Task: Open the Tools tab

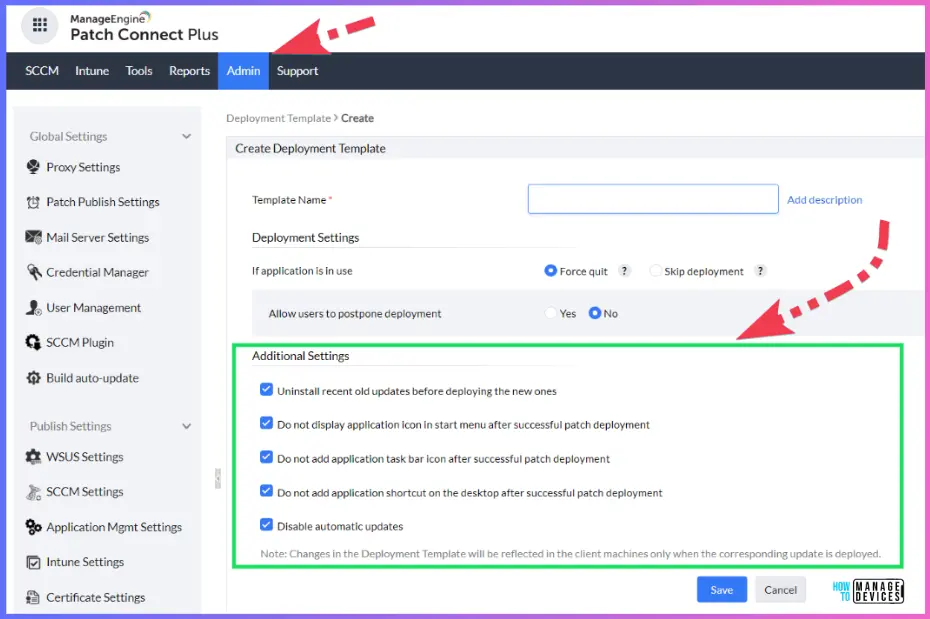Action: (139, 71)
